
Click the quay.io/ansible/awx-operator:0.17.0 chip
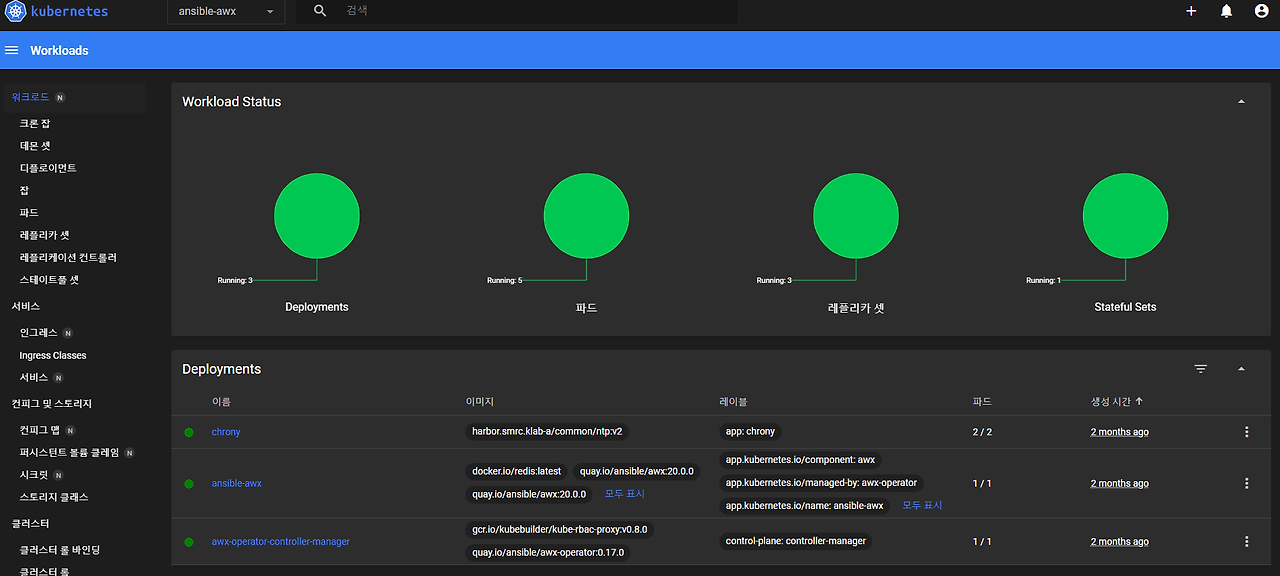click(548, 553)
